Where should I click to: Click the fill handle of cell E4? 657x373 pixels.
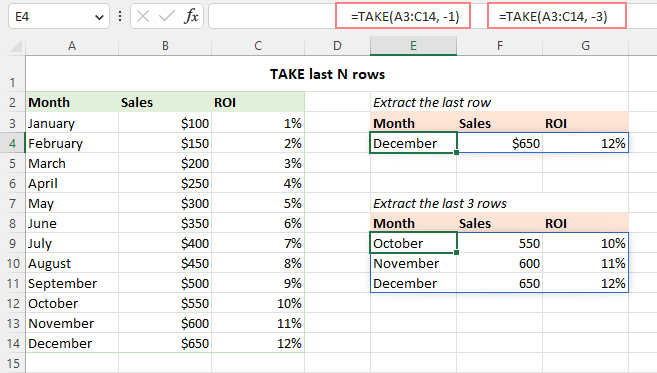point(456,153)
